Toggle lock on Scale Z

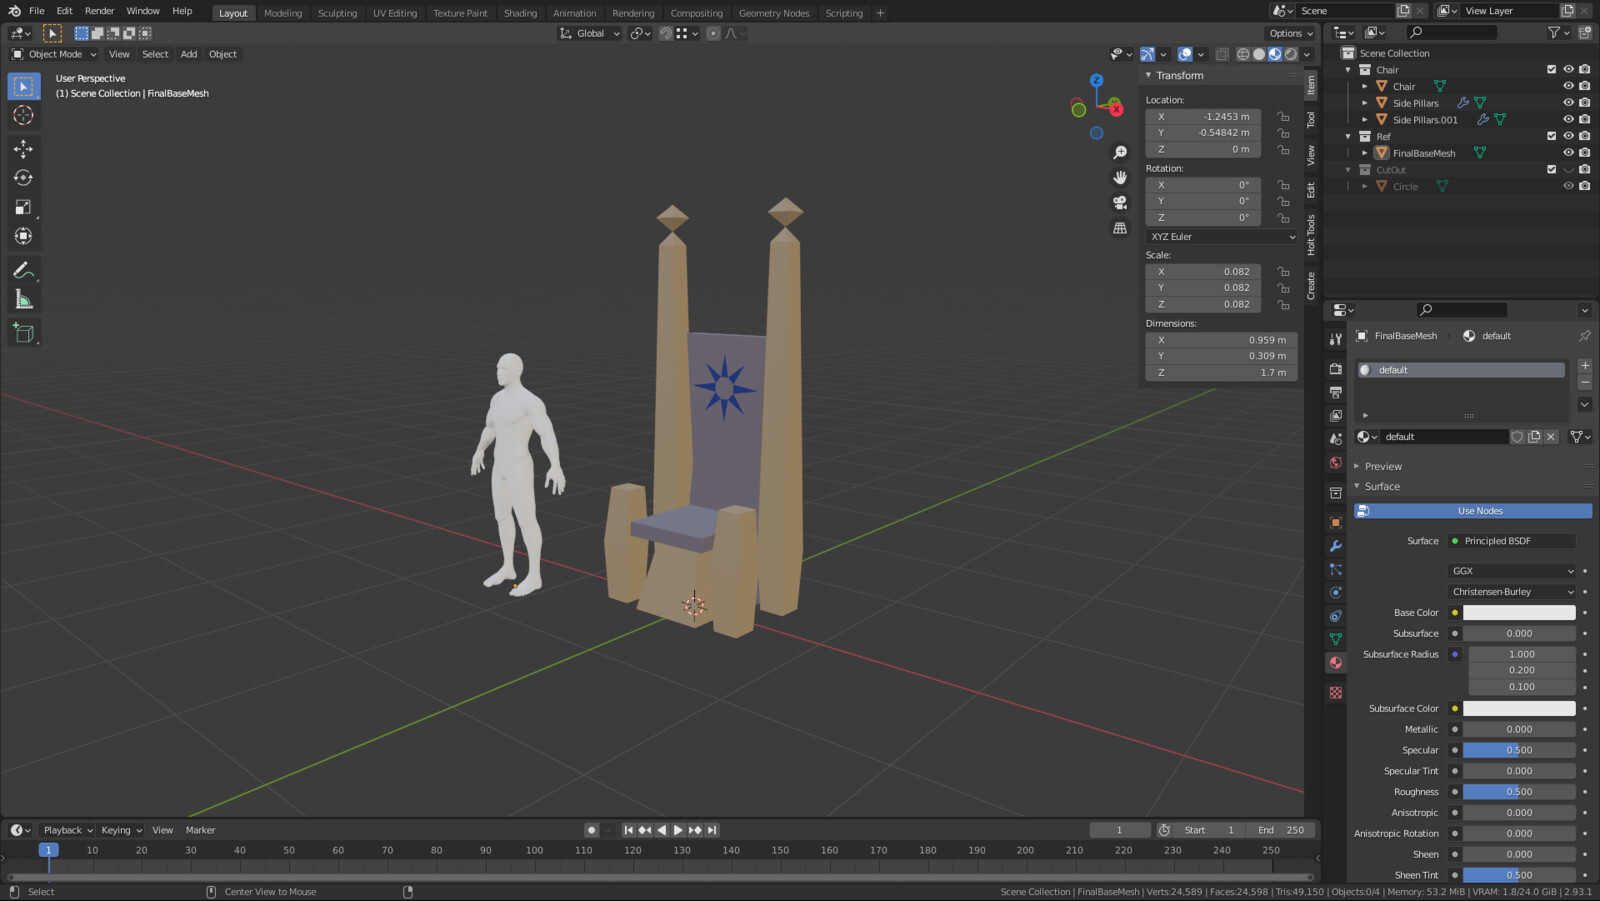pyautogui.click(x=1283, y=304)
